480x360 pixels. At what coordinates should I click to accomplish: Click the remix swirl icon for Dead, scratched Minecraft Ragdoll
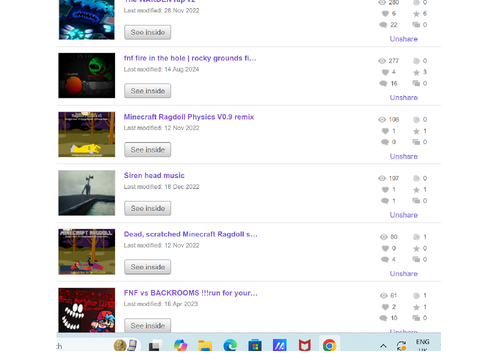coord(416,237)
